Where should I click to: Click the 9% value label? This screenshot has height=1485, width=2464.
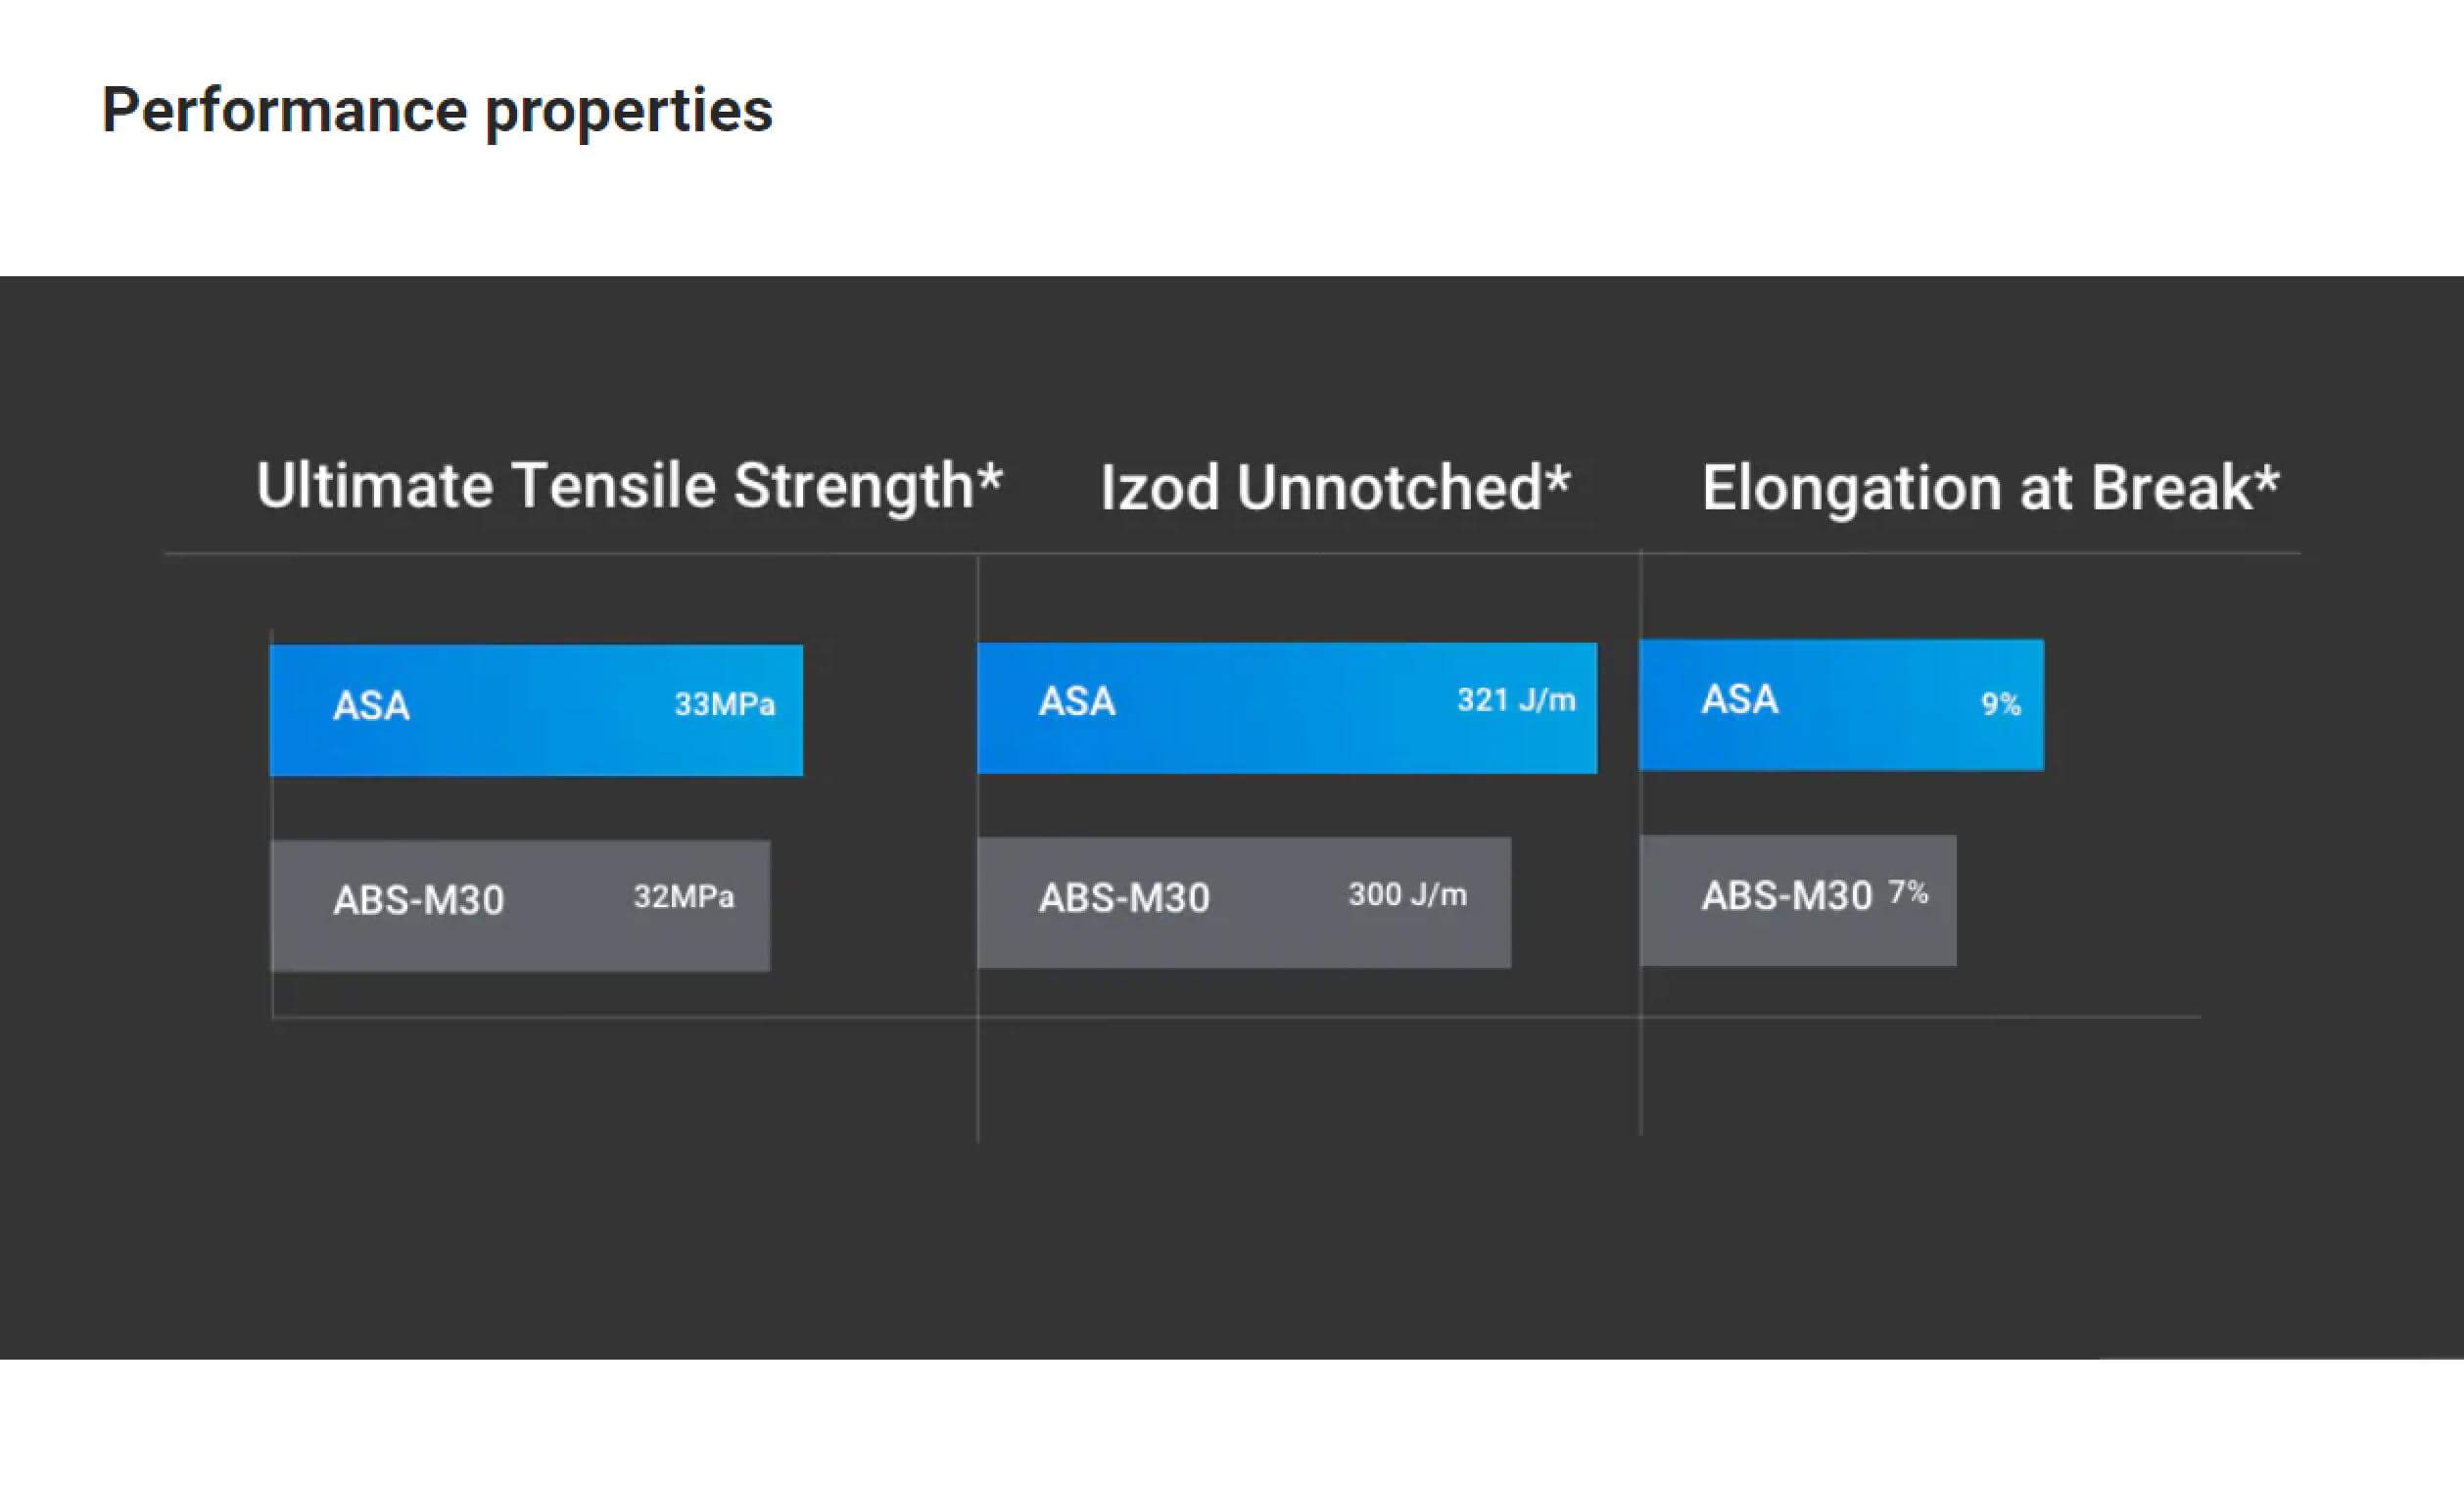[2001, 704]
